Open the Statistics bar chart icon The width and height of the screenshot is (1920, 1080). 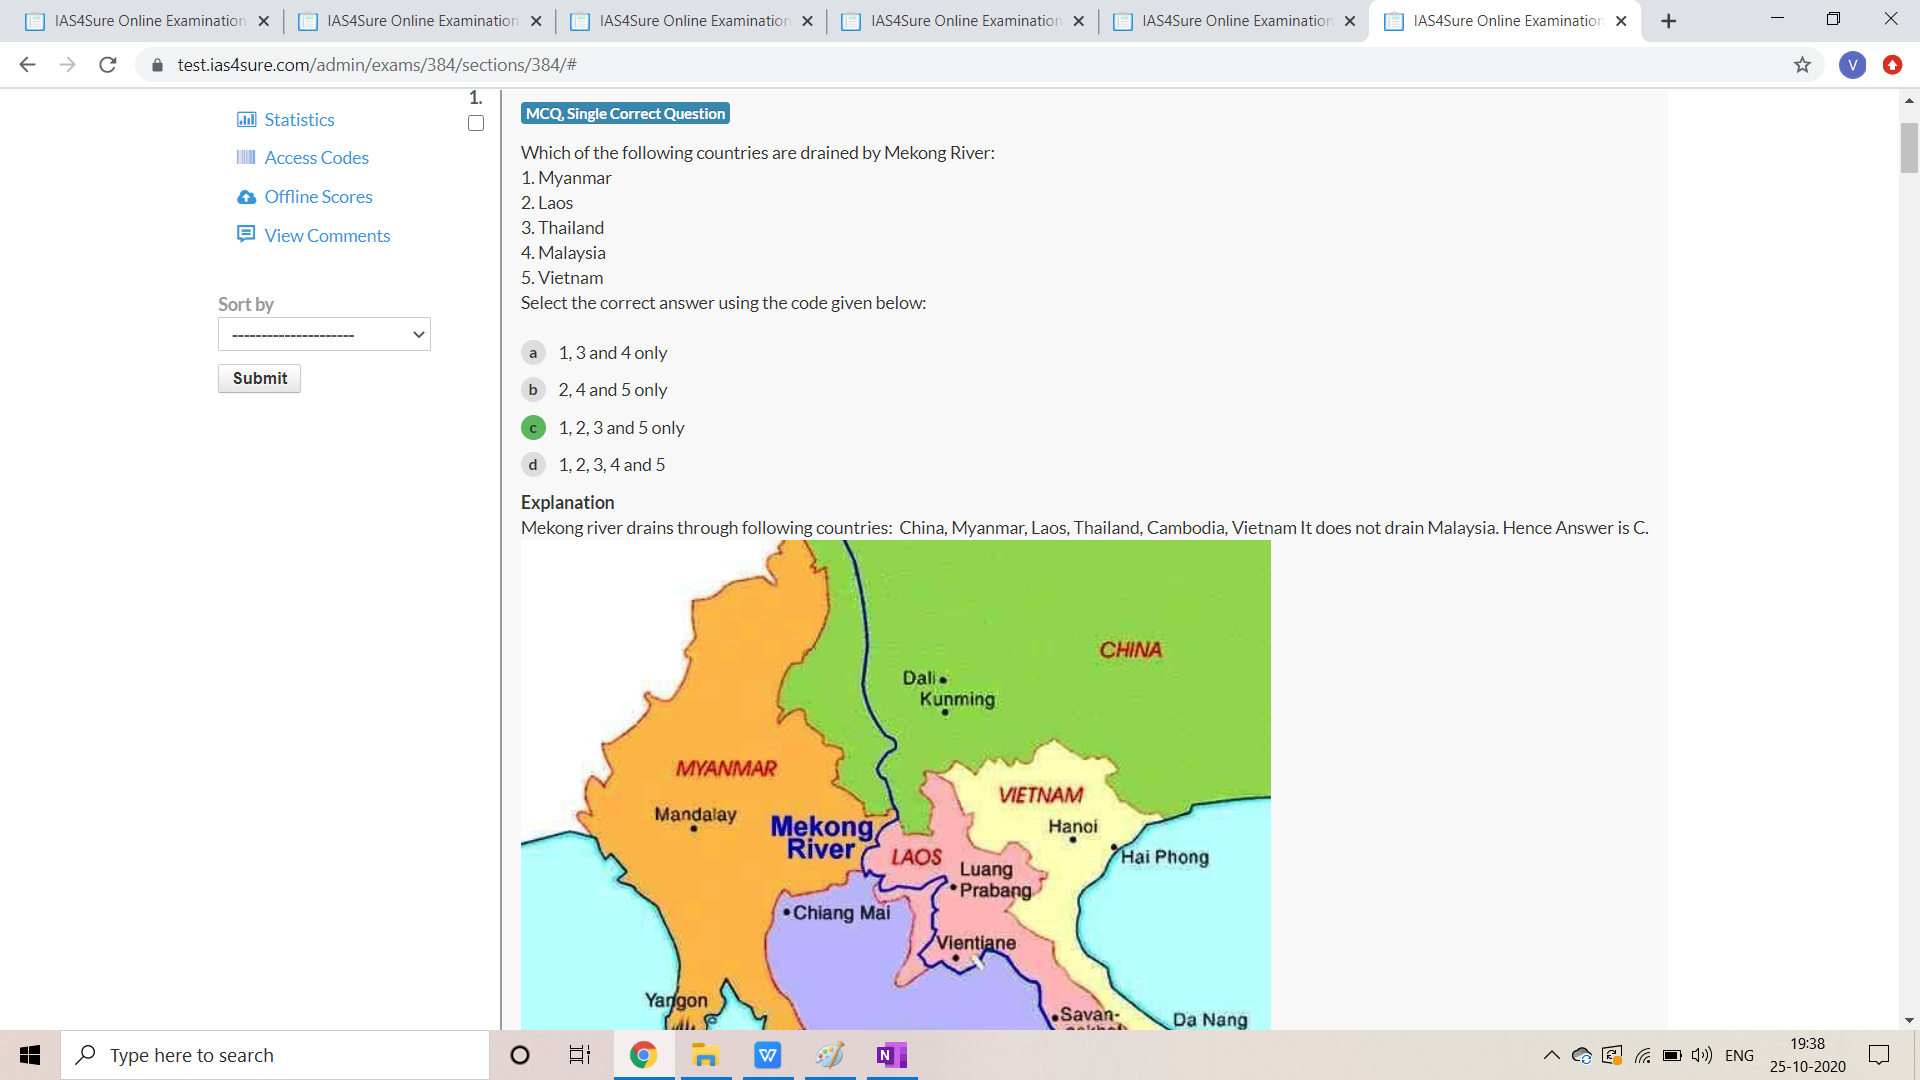pos(246,119)
